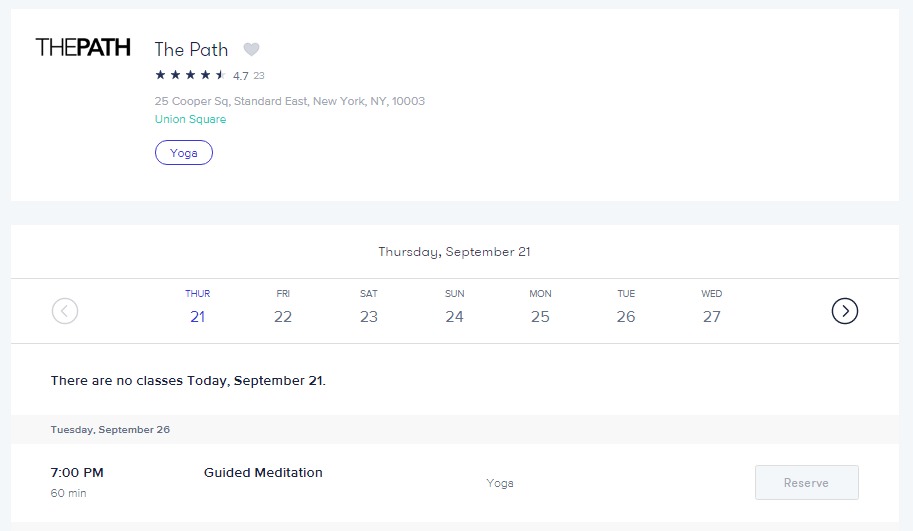
Task: Open the Guided Meditation class title
Action: click(263, 473)
